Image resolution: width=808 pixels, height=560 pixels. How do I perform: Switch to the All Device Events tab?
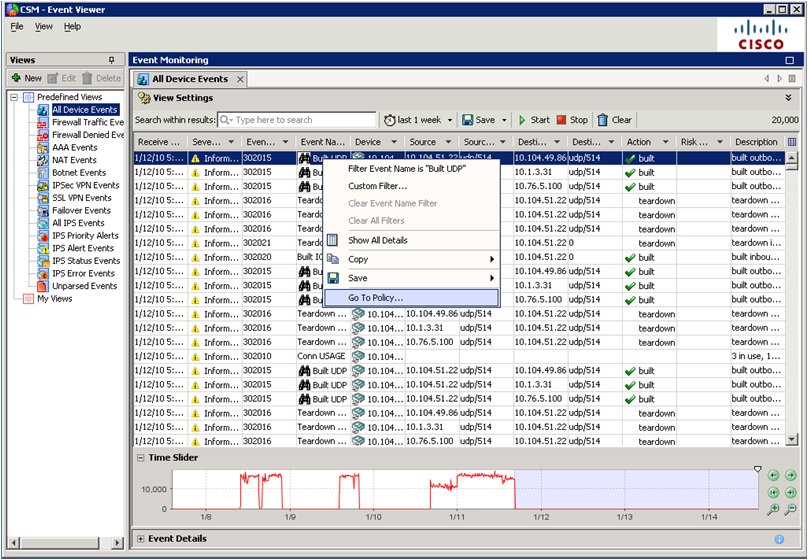pos(190,79)
